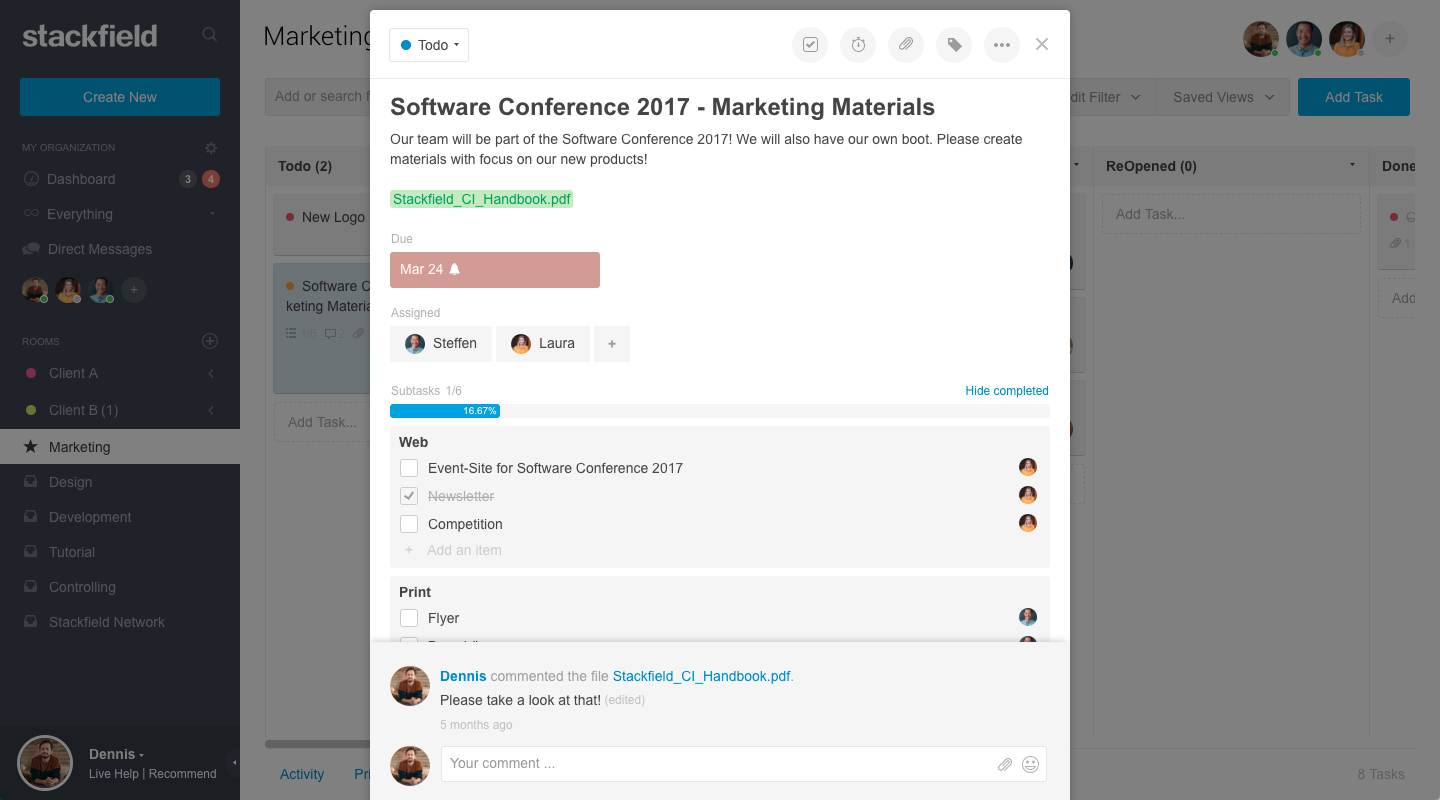This screenshot has height=800, width=1440.
Task: Add another assignee with plus button
Action: pos(612,344)
